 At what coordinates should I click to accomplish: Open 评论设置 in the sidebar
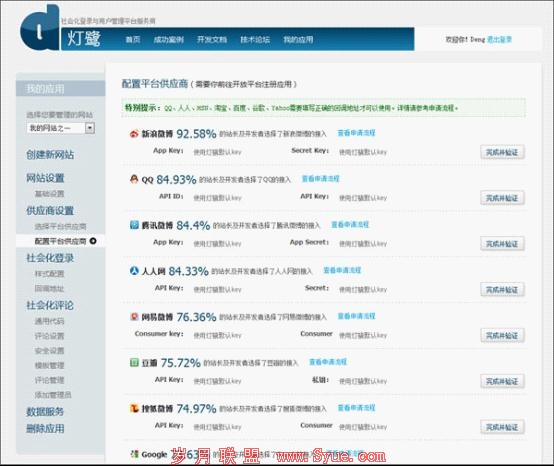pos(49,336)
